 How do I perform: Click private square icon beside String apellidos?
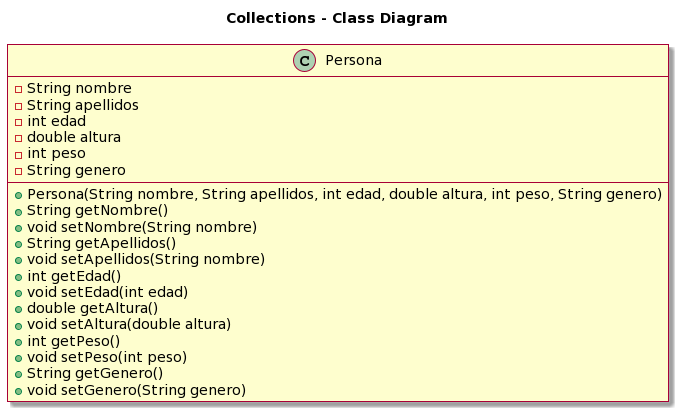point(19,105)
